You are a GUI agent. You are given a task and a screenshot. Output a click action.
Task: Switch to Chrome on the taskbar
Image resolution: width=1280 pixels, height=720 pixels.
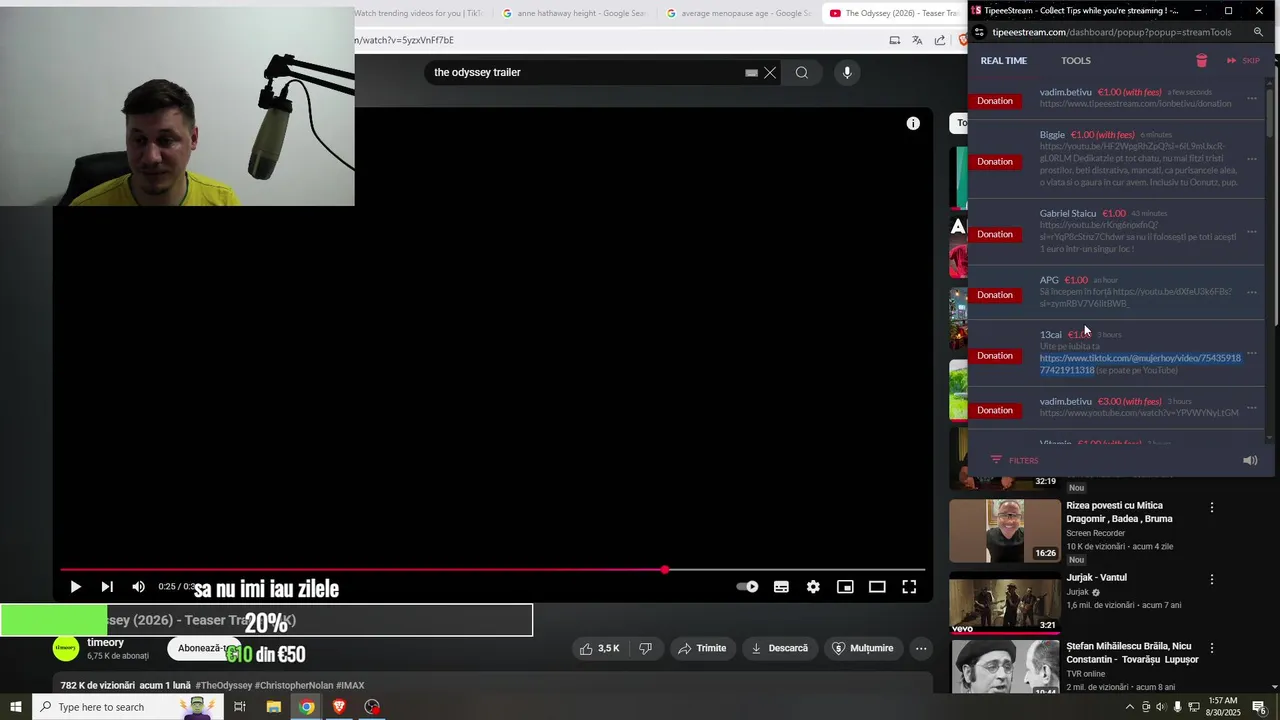click(x=306, y=707)
